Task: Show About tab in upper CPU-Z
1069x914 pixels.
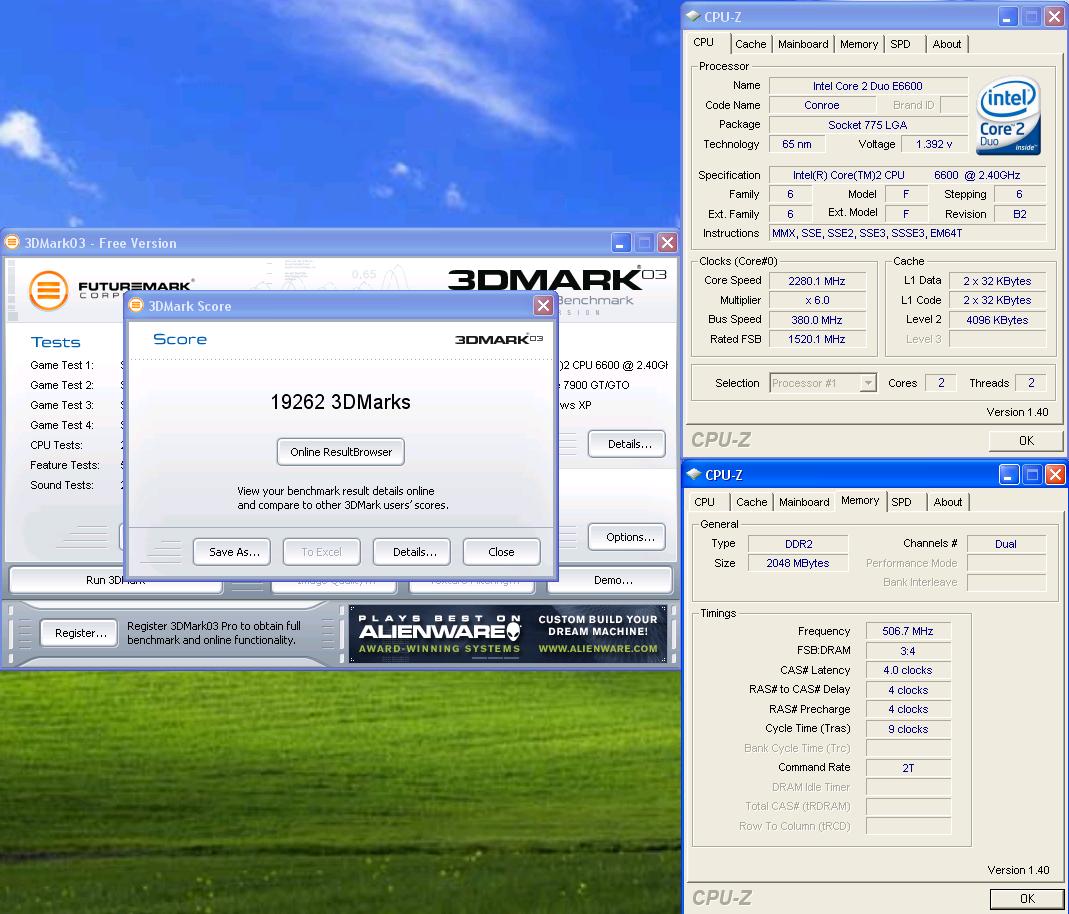Action: click(x=947, y=44)
